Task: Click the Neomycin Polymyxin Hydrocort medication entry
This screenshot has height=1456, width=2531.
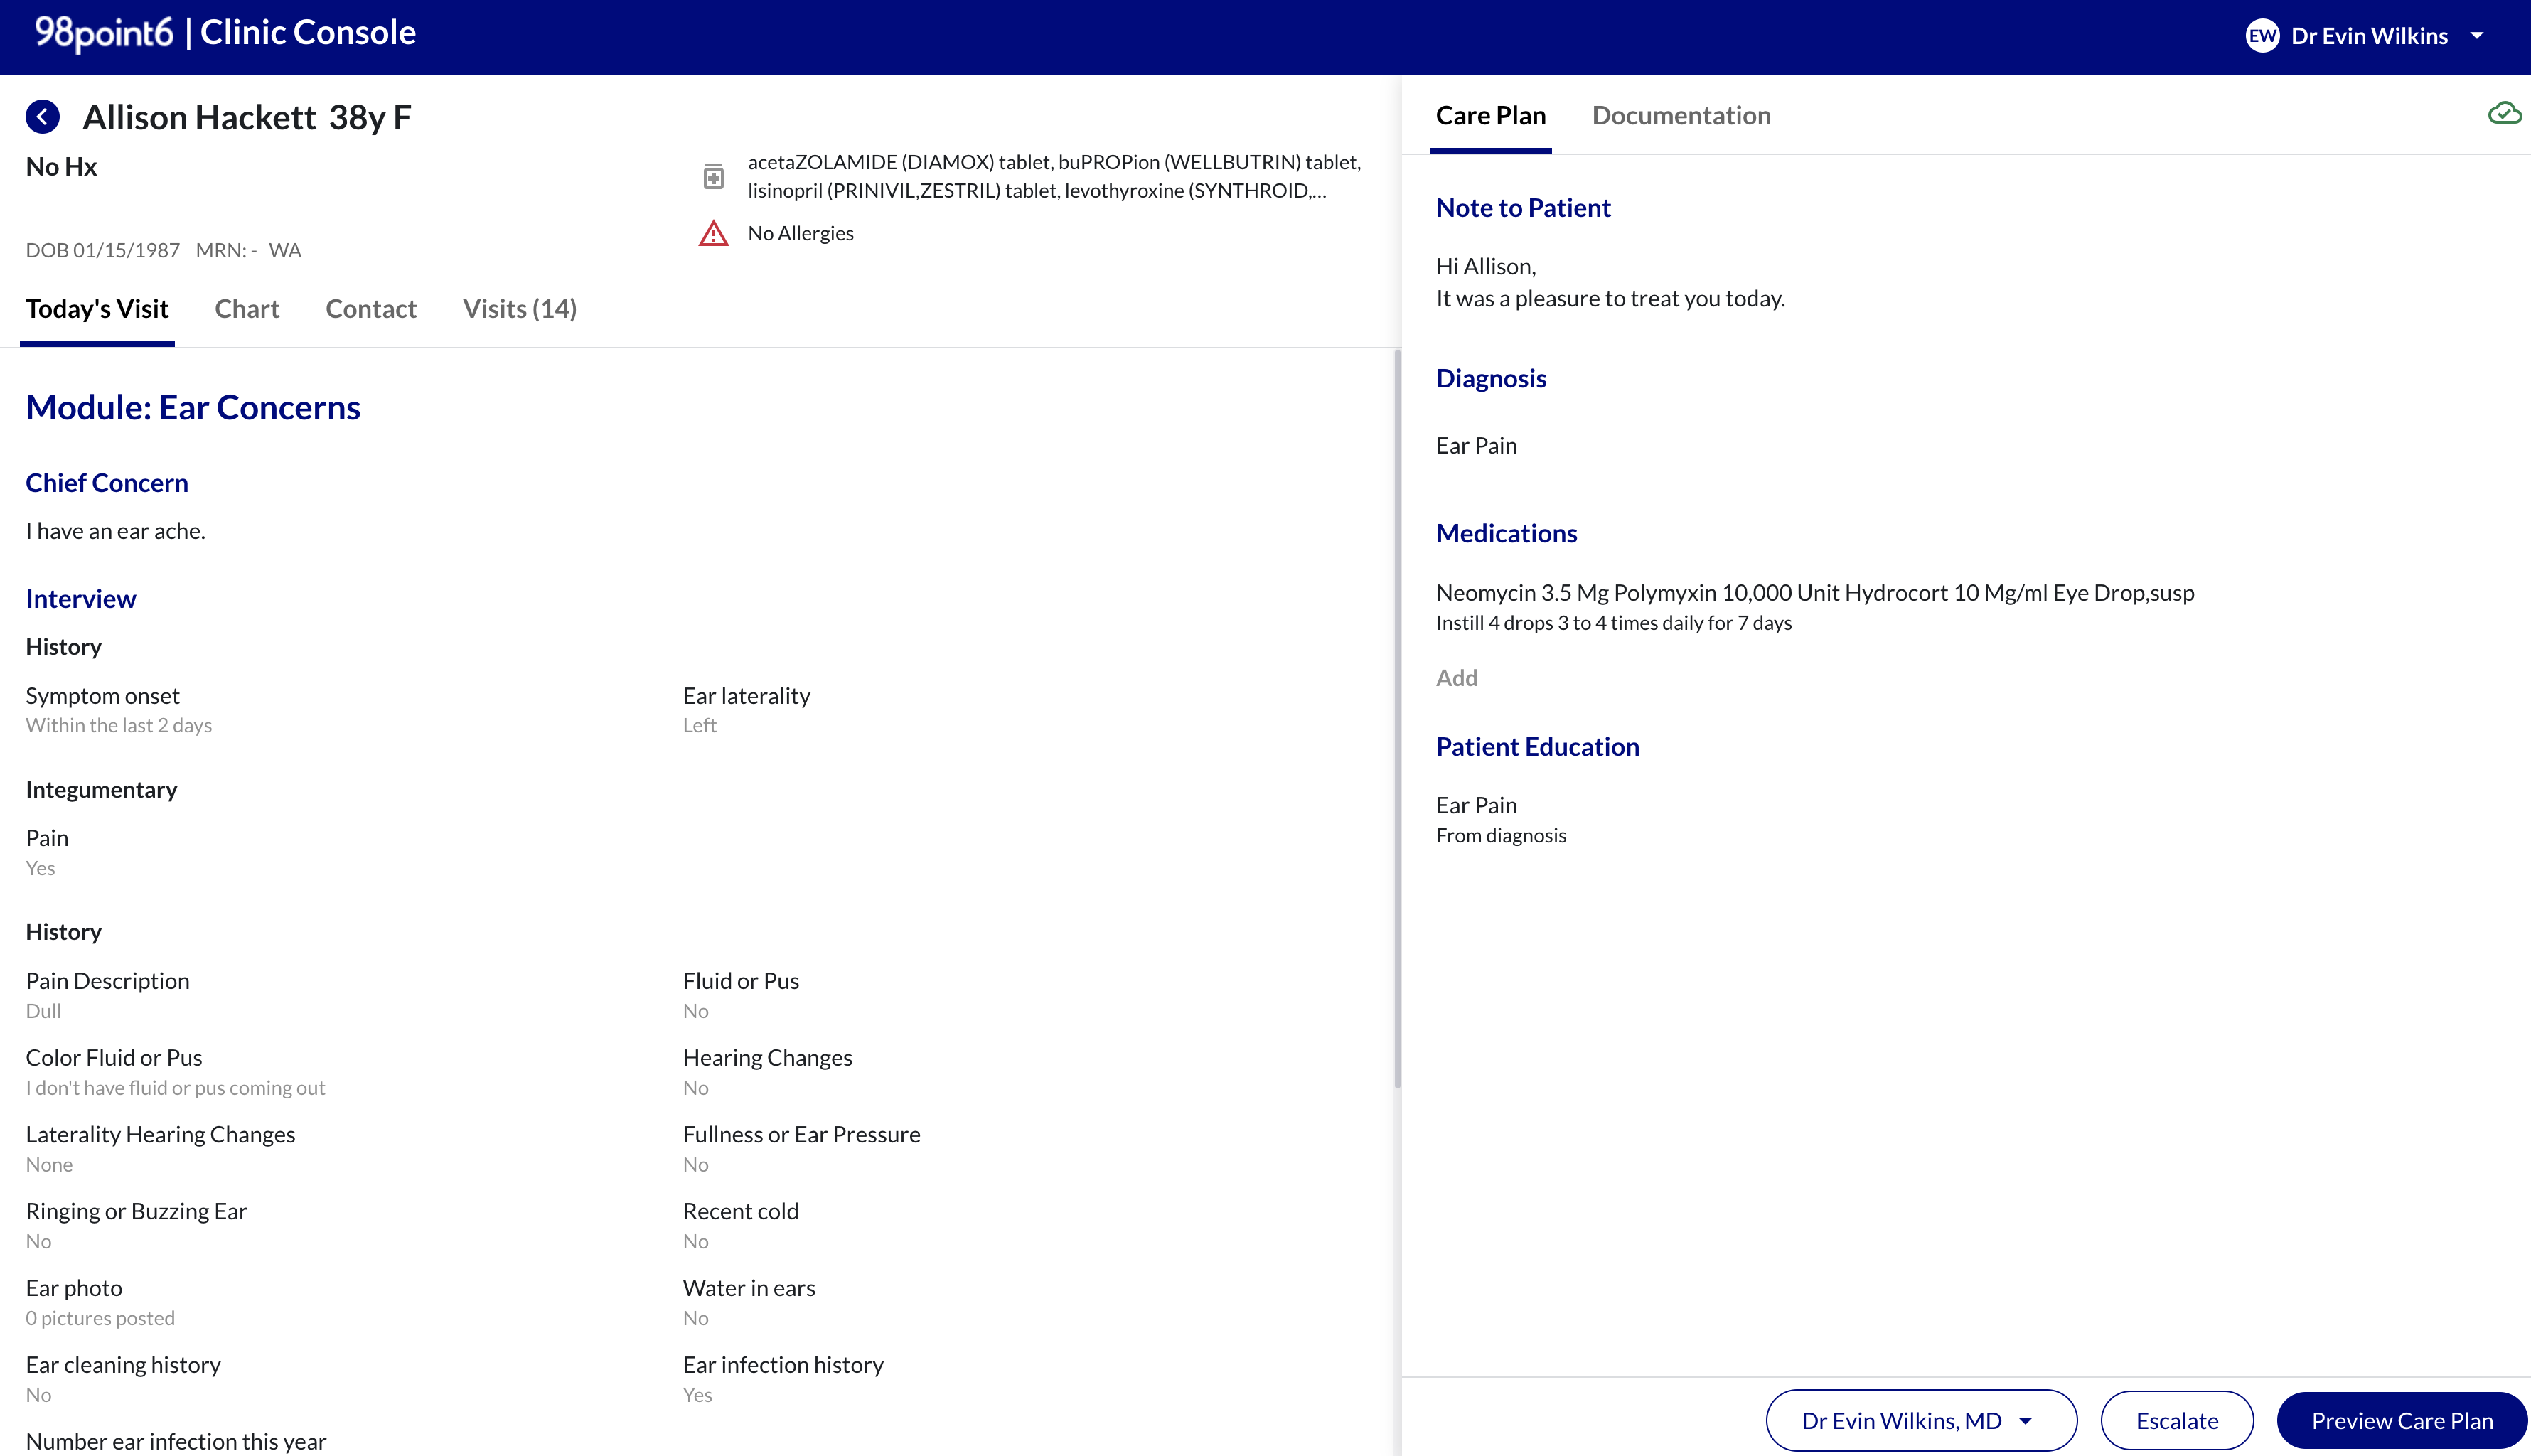Action: tap(1815, 606)
